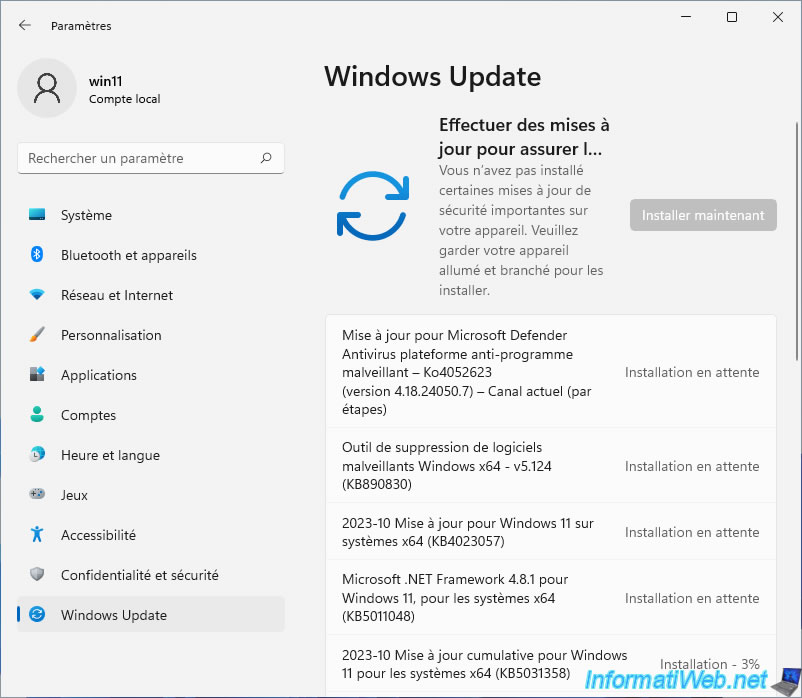Open Système settings

pyautogui.click(x=151, y=215)
